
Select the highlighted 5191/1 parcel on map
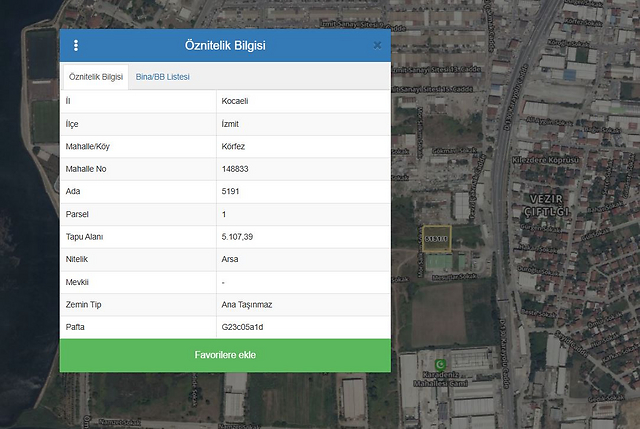click(436, 238)
